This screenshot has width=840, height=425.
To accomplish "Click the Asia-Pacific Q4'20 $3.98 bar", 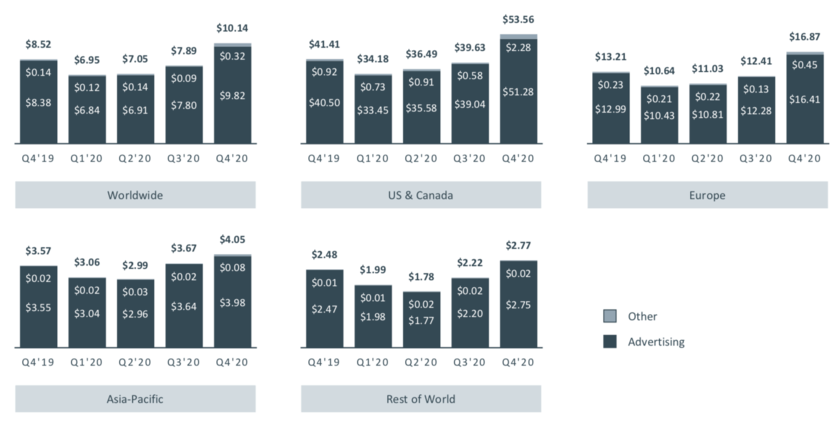I will pyautogui.click(x=232, y=302).
